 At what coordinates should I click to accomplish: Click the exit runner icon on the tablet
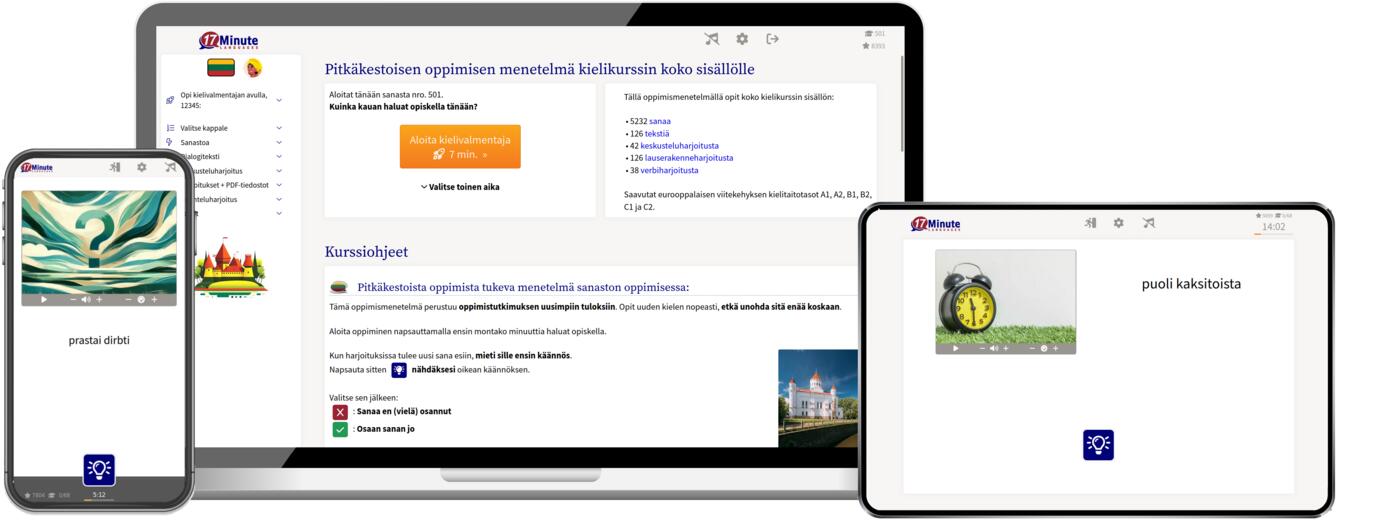pos(1091,223)
